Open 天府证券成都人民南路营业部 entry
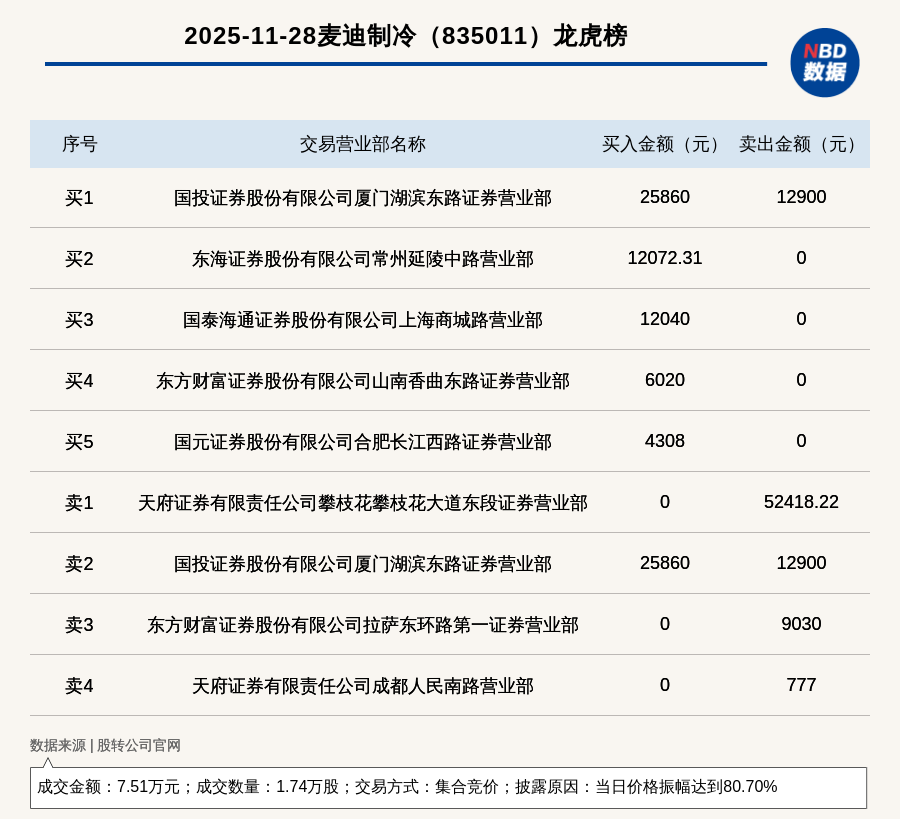The height and width of the screenshot is (819, 900). (362, 686)
